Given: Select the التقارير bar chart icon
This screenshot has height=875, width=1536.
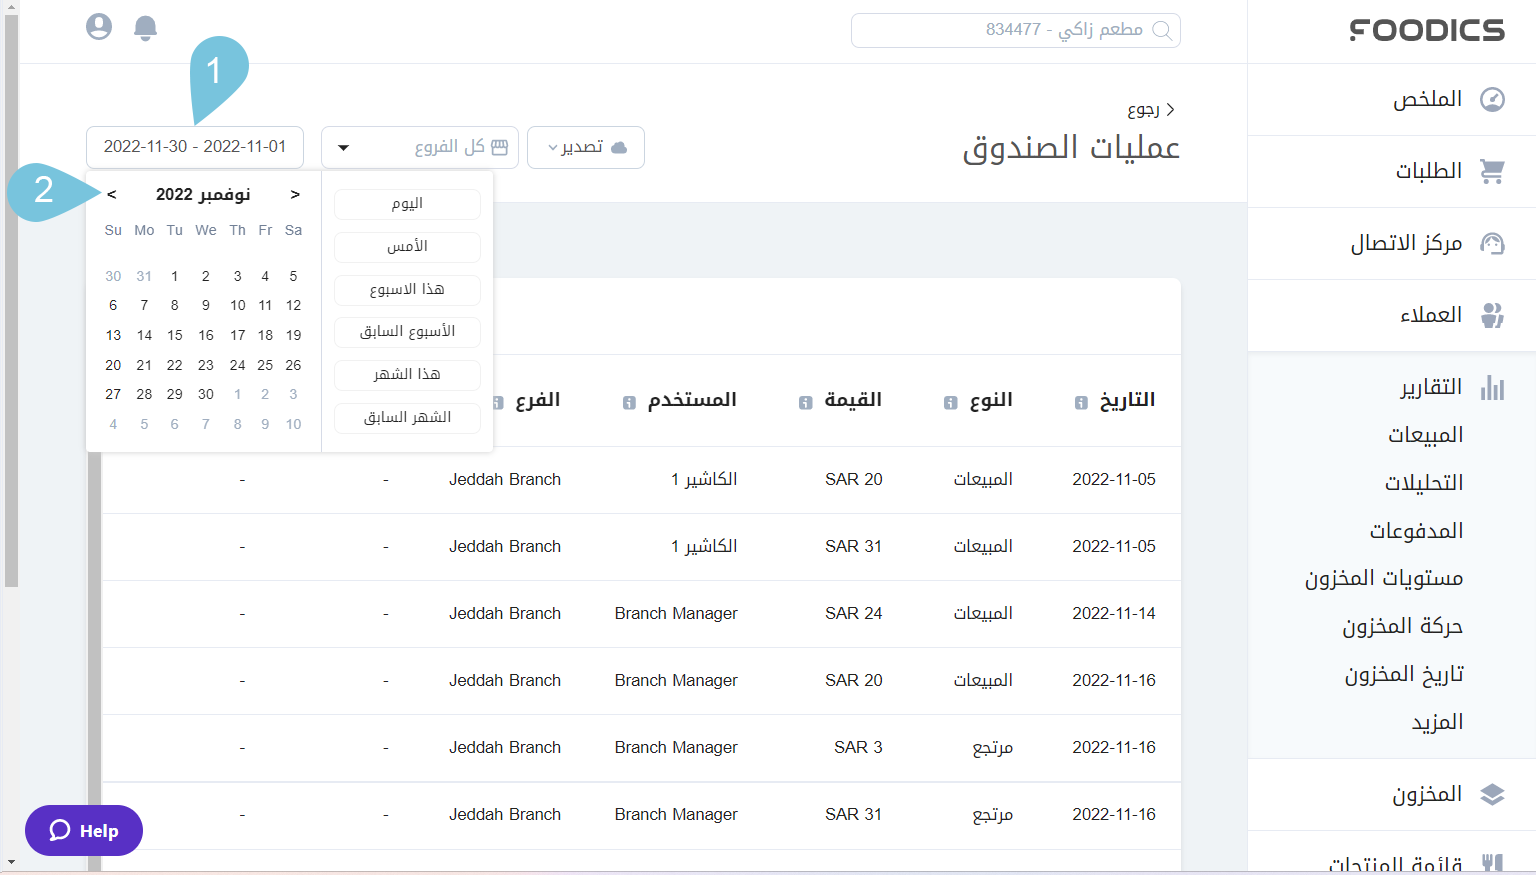Looking at the screenshot, I should tap(1492, 387).
